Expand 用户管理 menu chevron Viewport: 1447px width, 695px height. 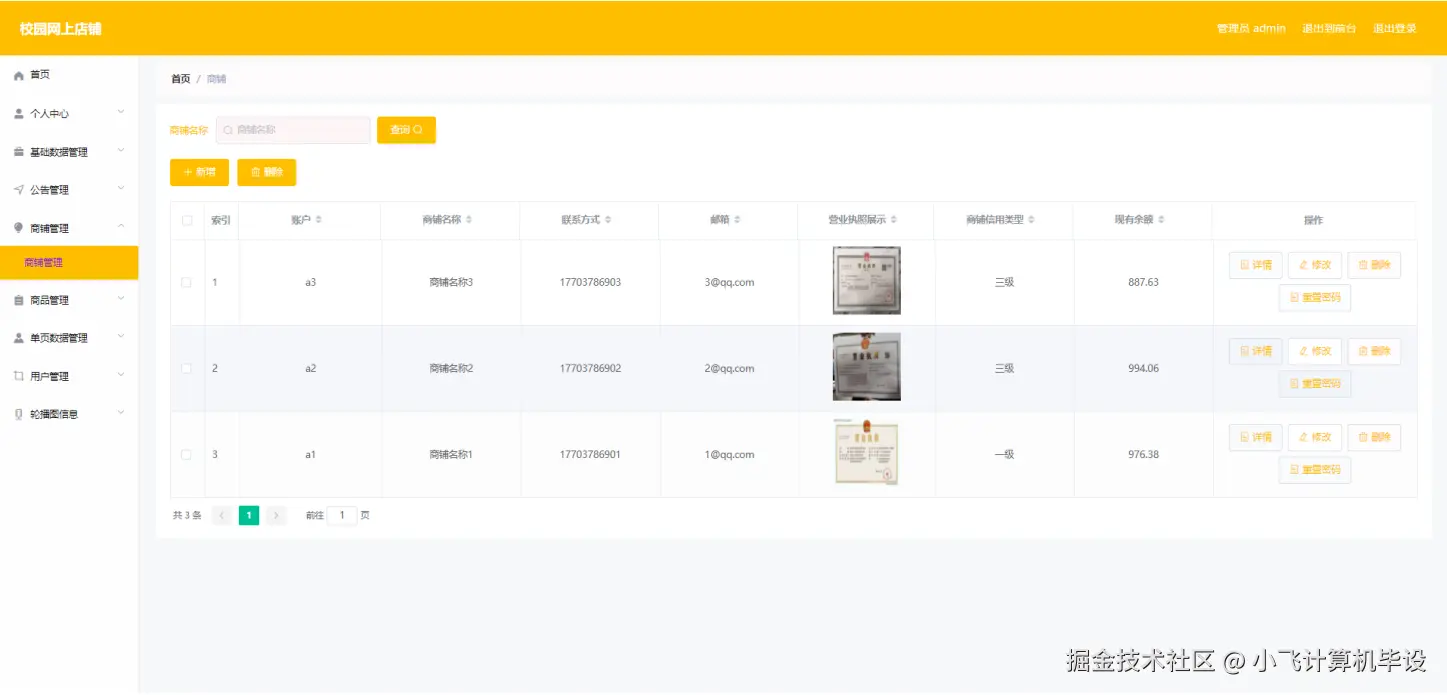point(121,375)
